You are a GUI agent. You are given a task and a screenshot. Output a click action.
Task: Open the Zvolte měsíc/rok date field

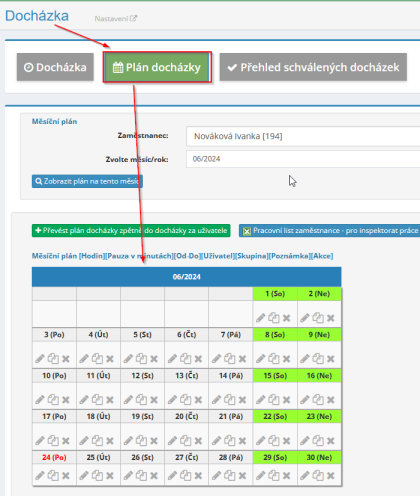tap(303, 159)
